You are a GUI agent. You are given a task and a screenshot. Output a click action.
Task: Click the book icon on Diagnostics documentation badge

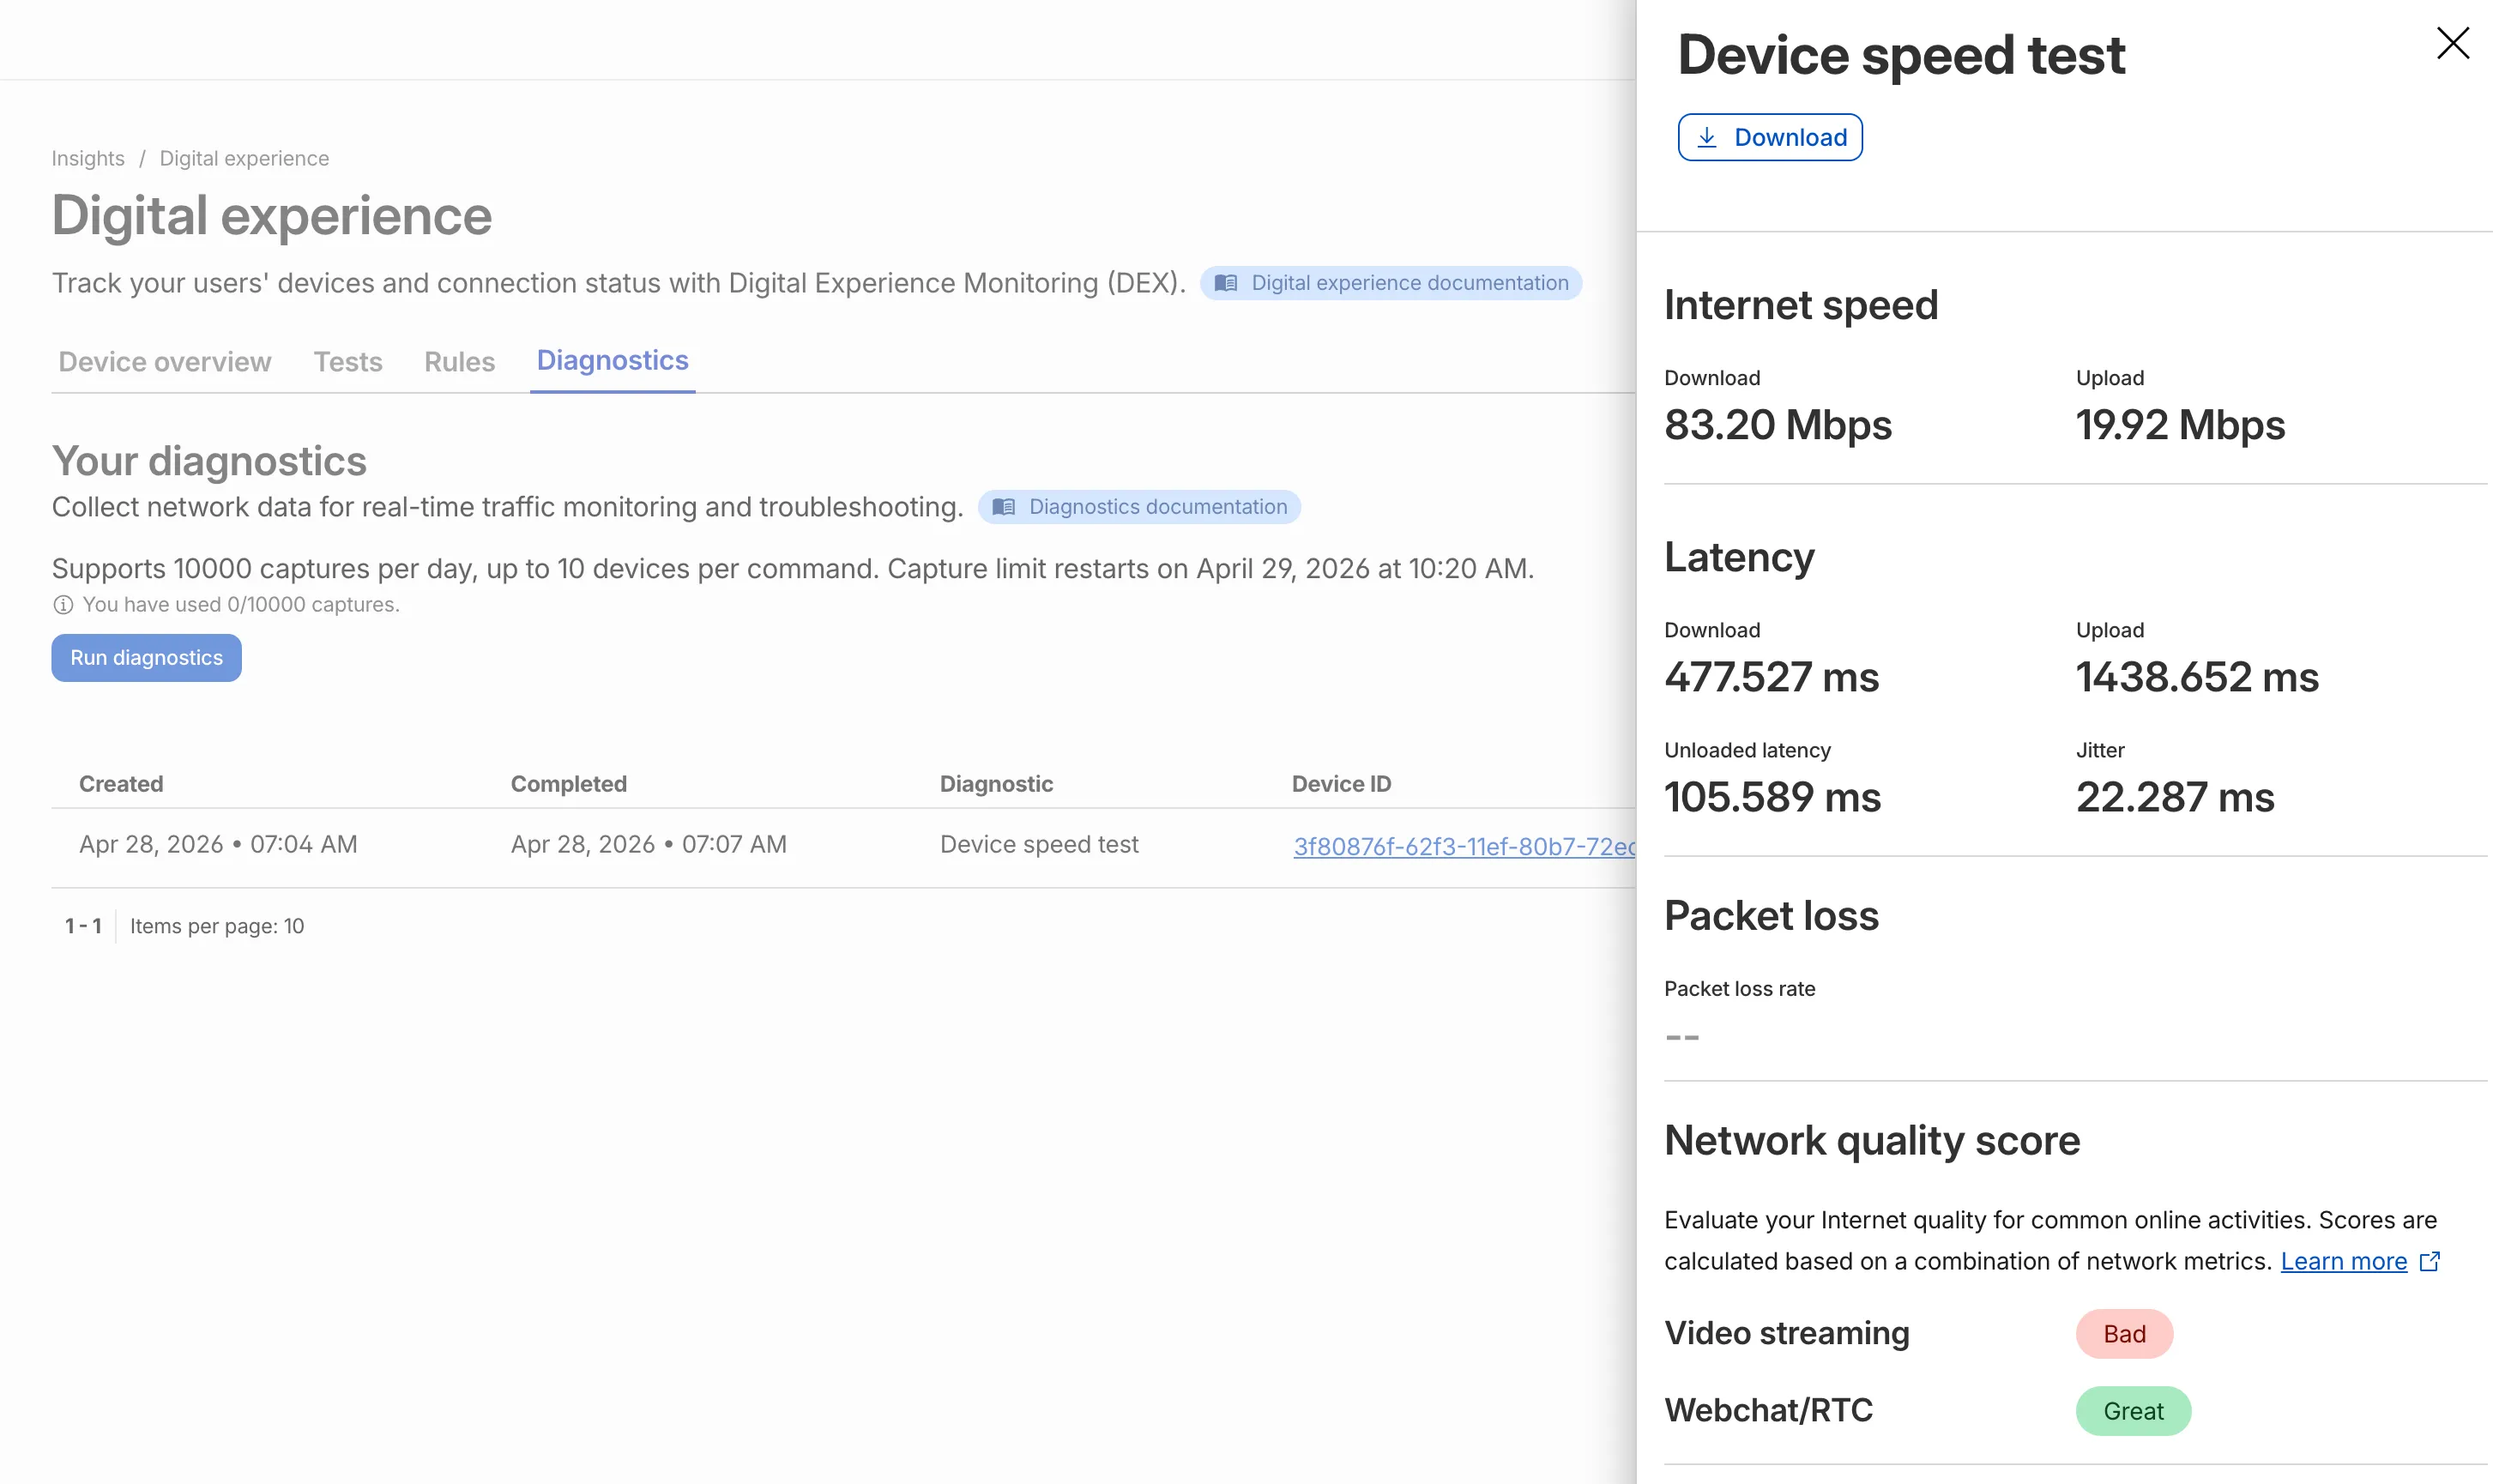[x=1006, y=507]
